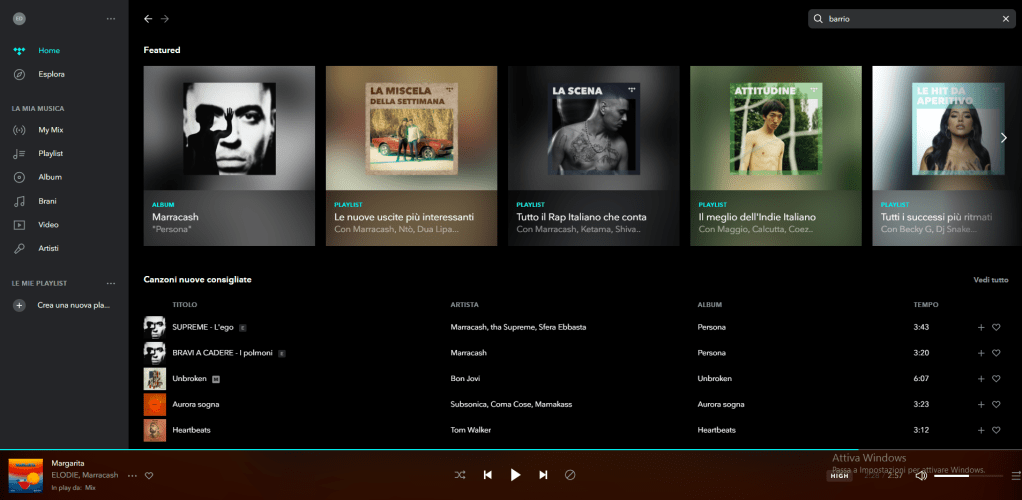Click Vedi tutto for recommended songs
The height and width of the screenshot is (500, 1022).
pos(990,280)
